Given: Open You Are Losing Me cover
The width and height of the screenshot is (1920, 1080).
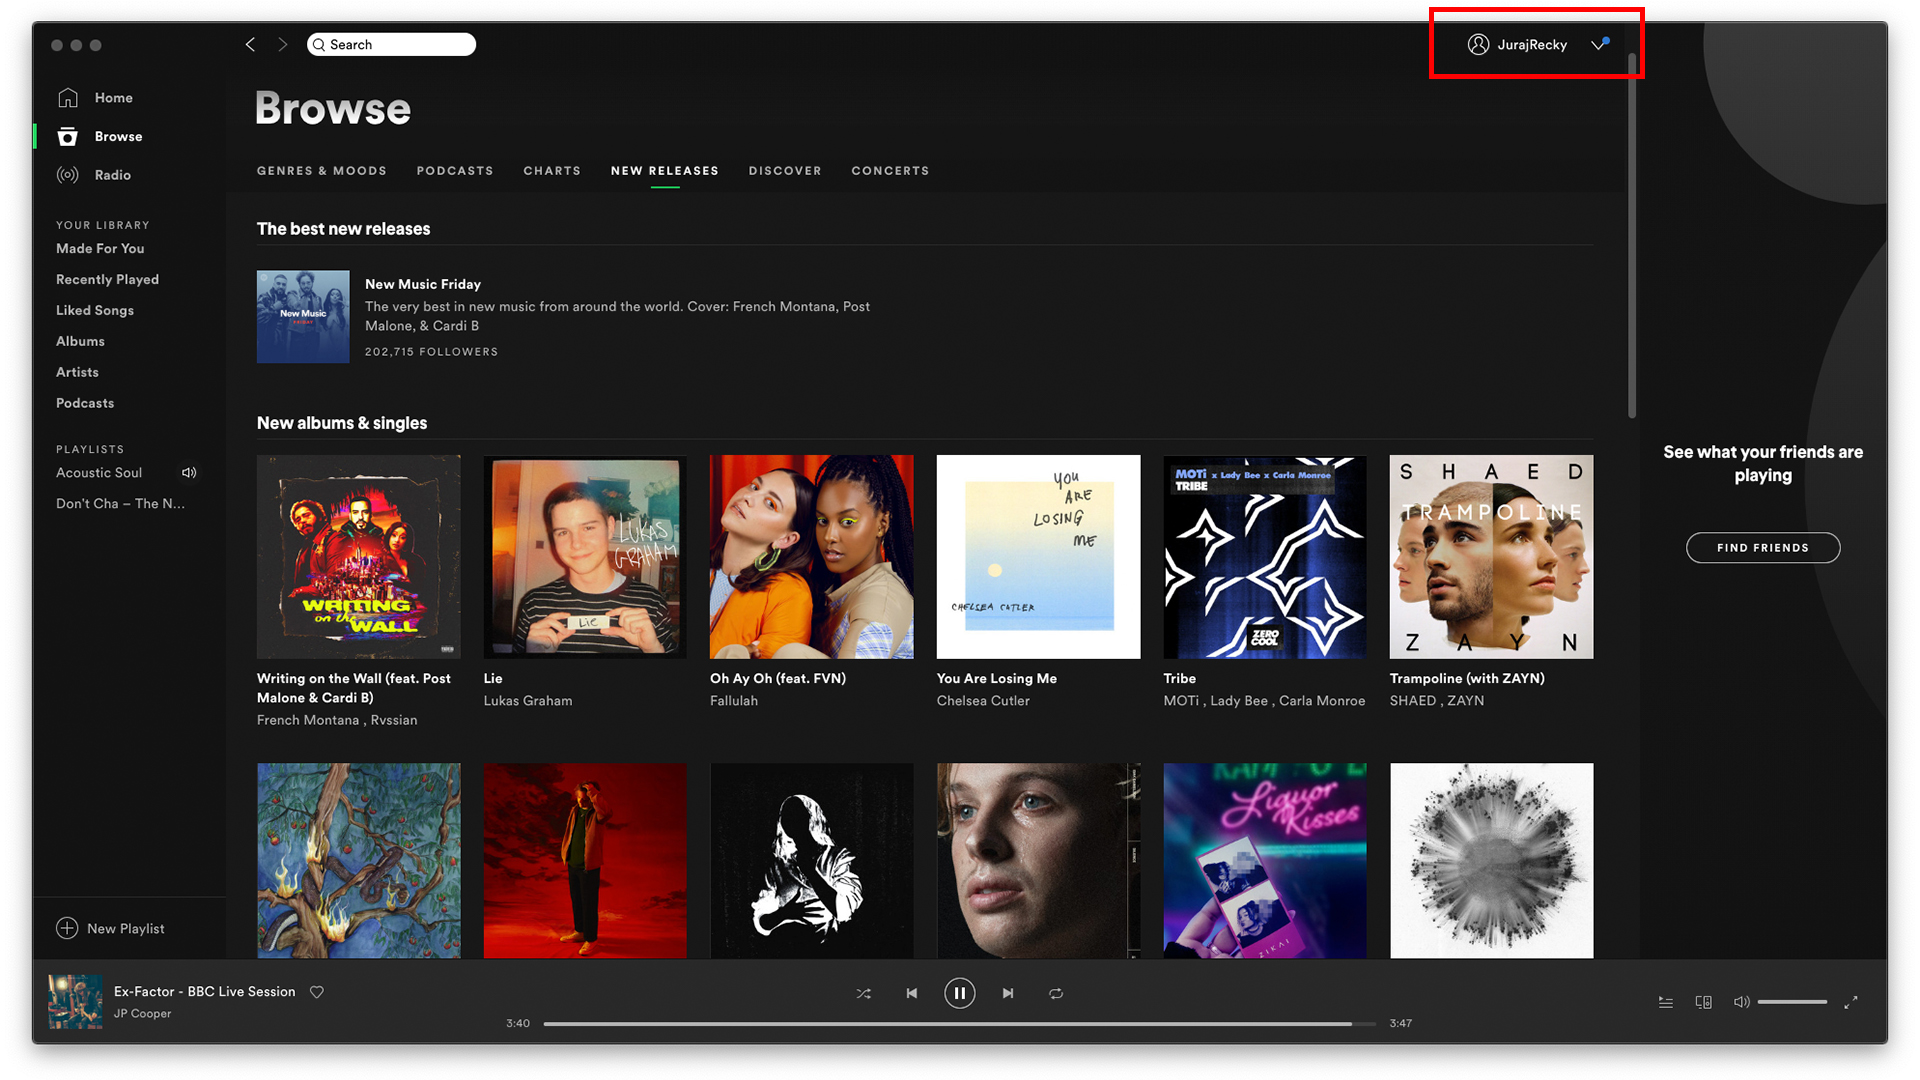Looking at the screenshot, I should pos(1038,557).
